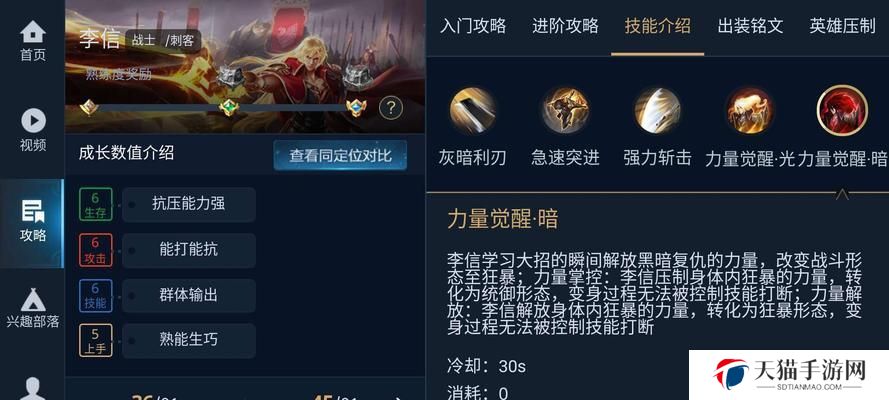Select the 力量觉醒·暗 skill icon

coord(842,110)
